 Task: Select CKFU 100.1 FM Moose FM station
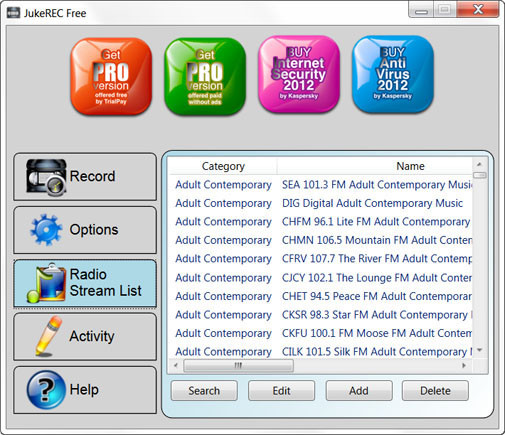pos(377,333)
